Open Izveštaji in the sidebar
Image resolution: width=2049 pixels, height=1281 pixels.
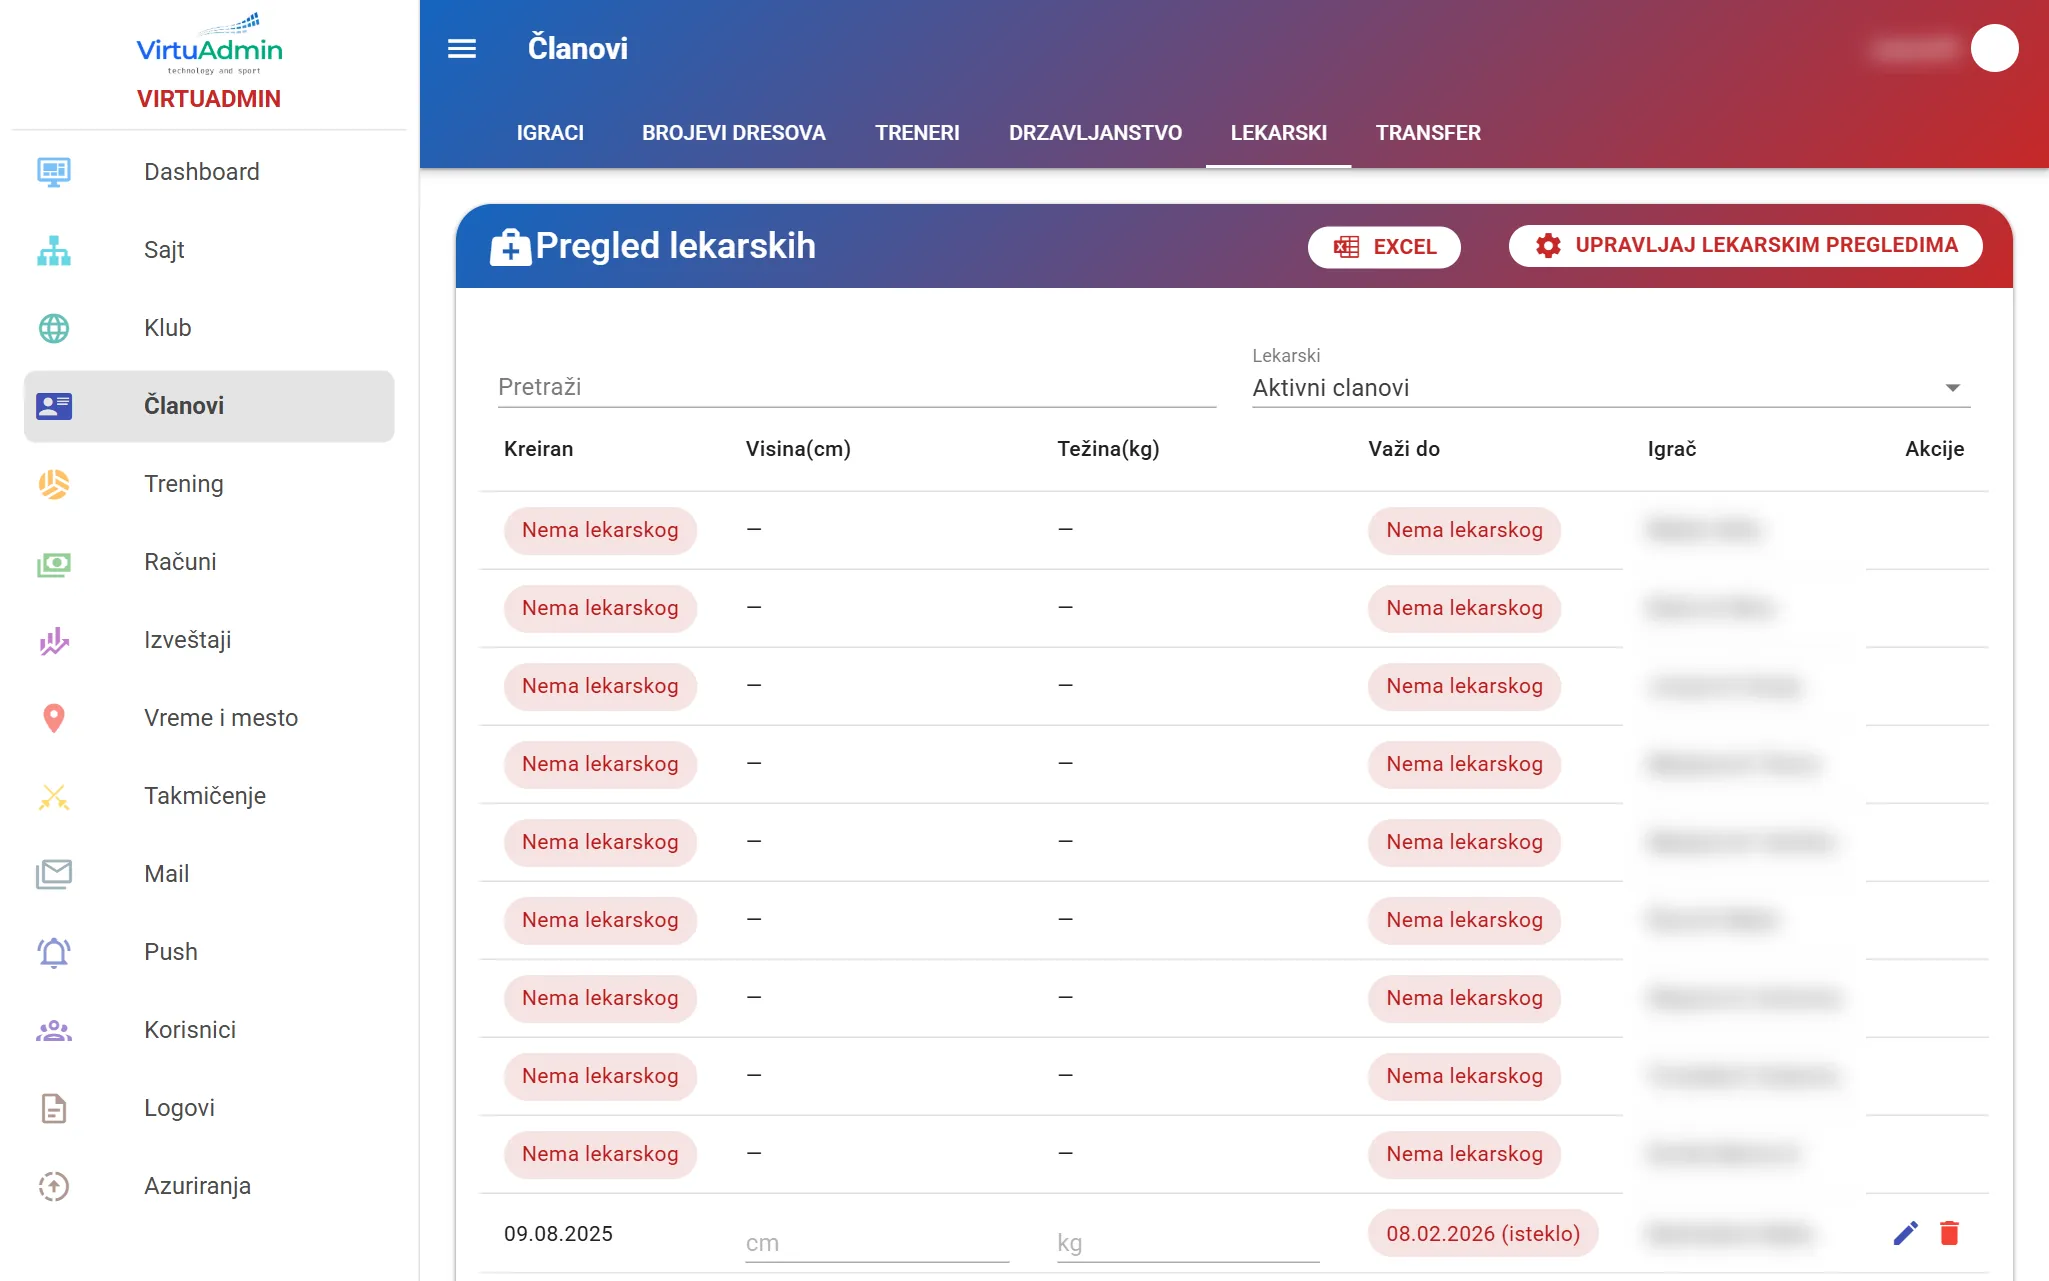click(209, 640)
